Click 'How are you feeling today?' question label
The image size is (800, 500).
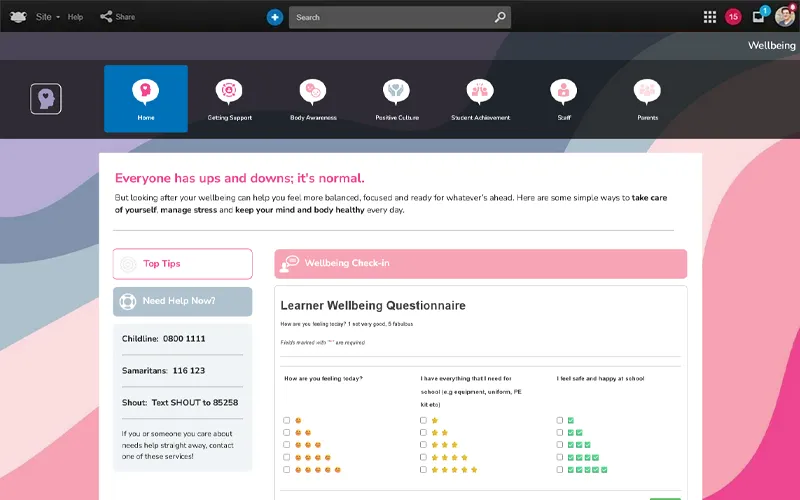click(323, 379)
